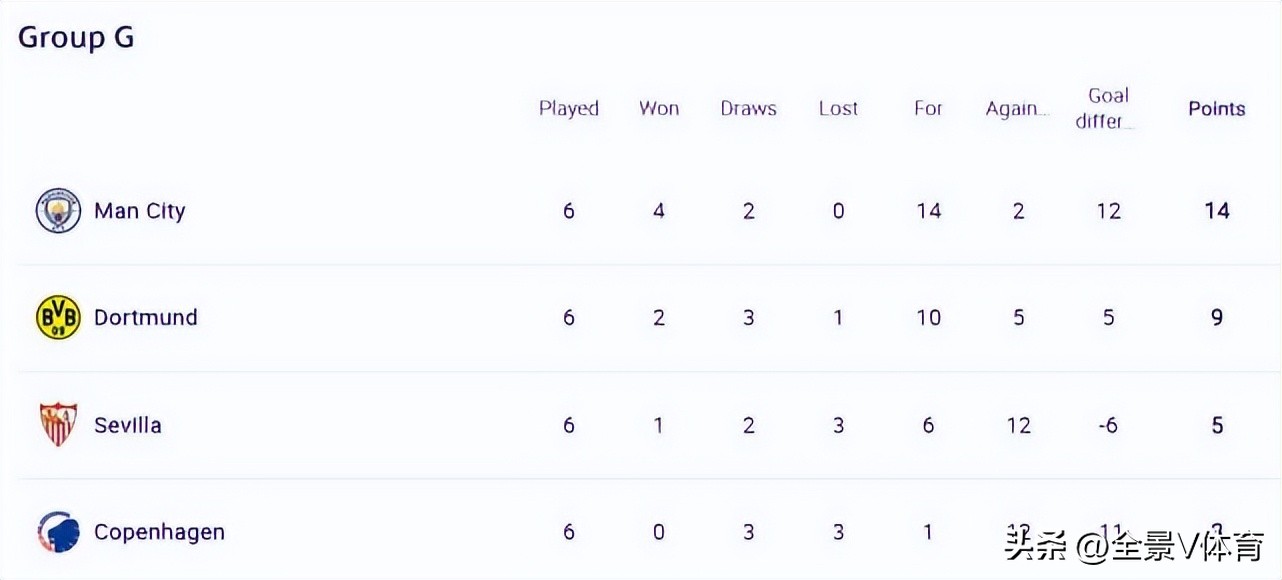Image resolution: width=1282 pixels, height=580 pixels.
Task: Click the Dortmund BVB logo
Action: point(58,318)
